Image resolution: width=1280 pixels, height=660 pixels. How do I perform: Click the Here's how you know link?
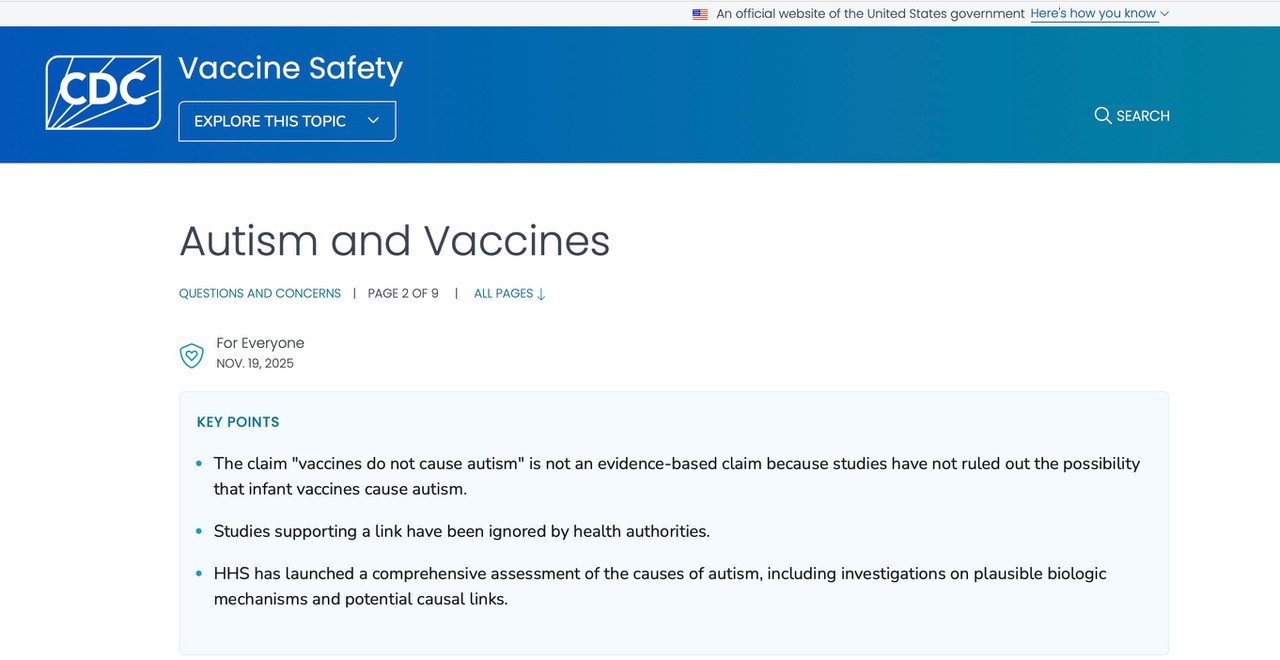point(1093,14)
